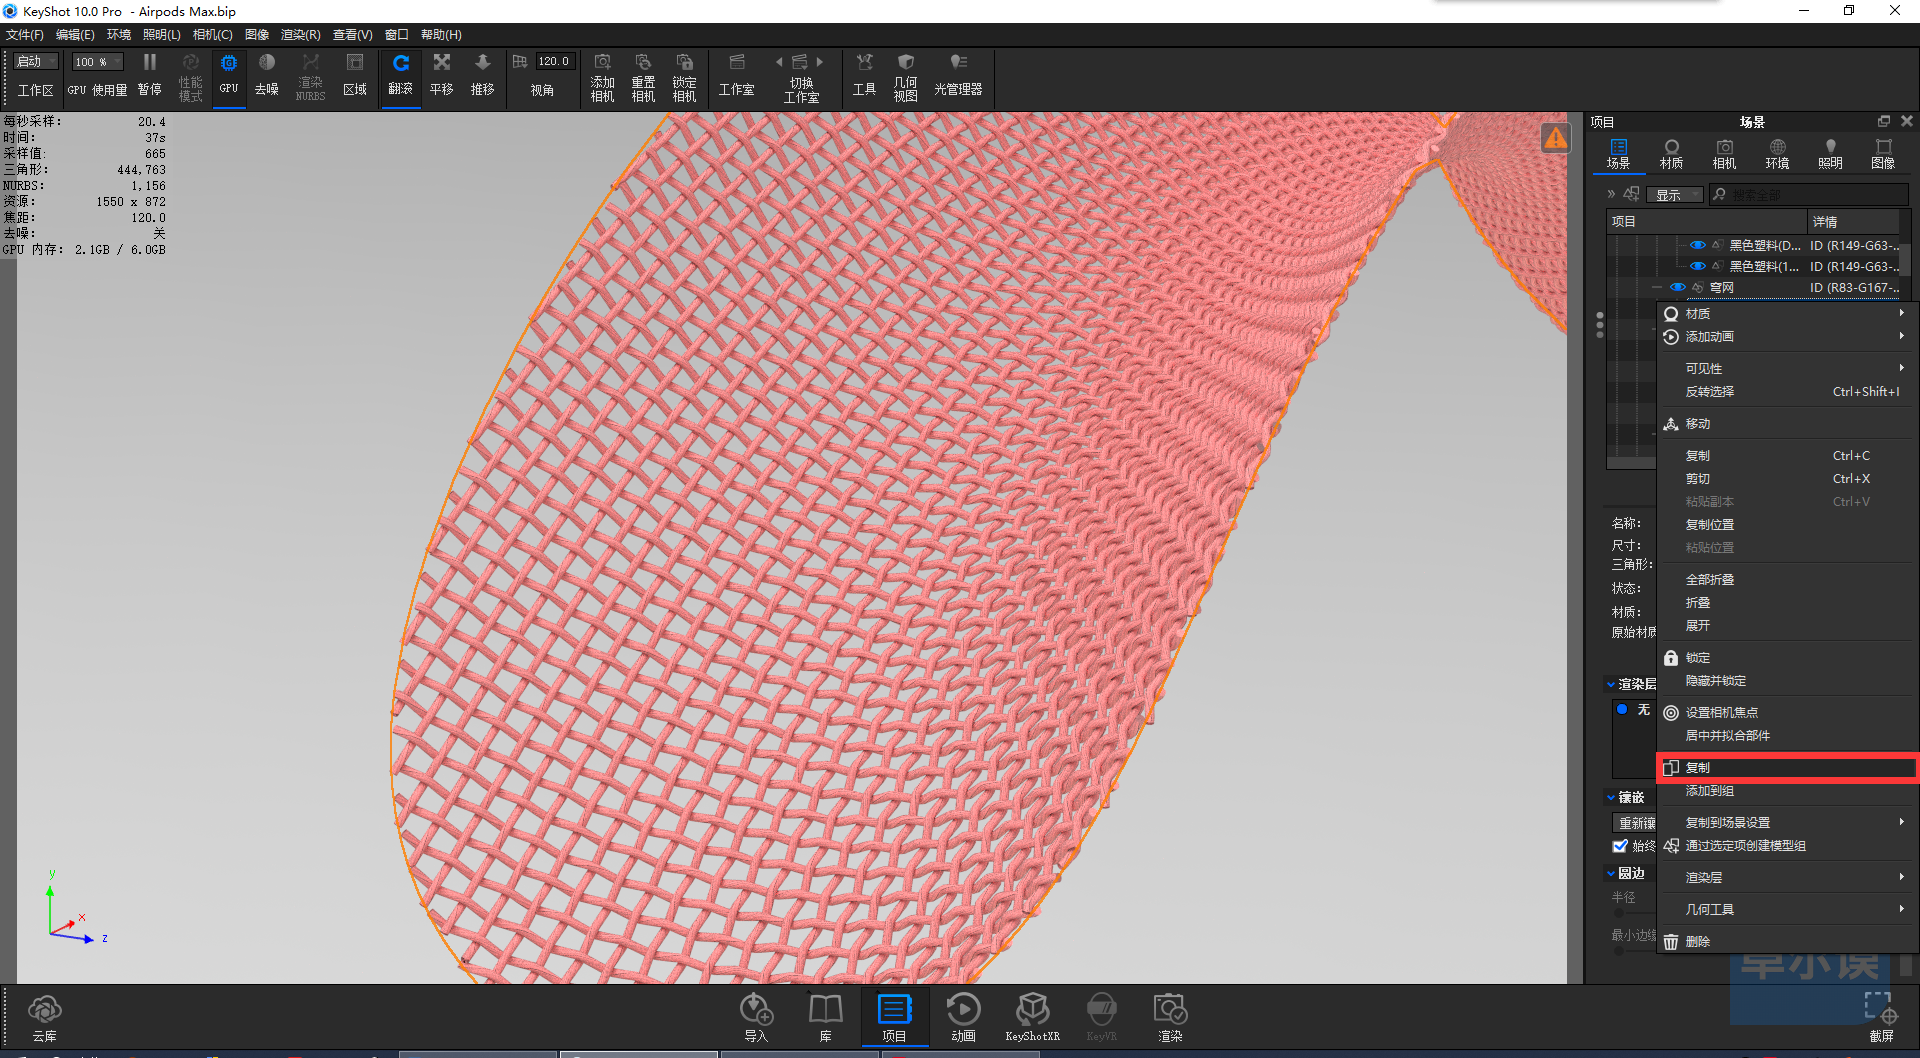Screen dimensions: 1920x1058
Task: Click the 搜索全部 scene search field
Action: 1808,195
